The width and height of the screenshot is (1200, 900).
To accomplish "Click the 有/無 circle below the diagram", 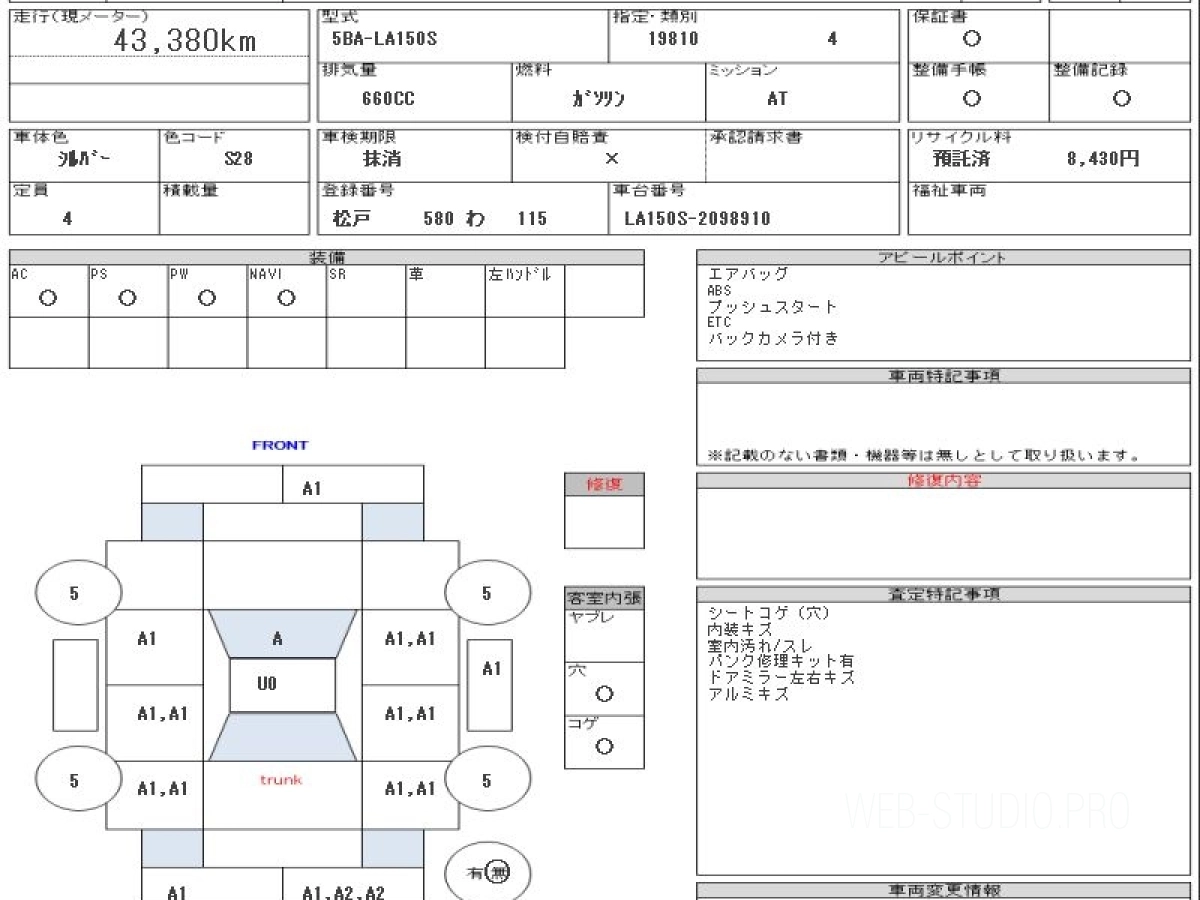I will [x=487, y=872].
